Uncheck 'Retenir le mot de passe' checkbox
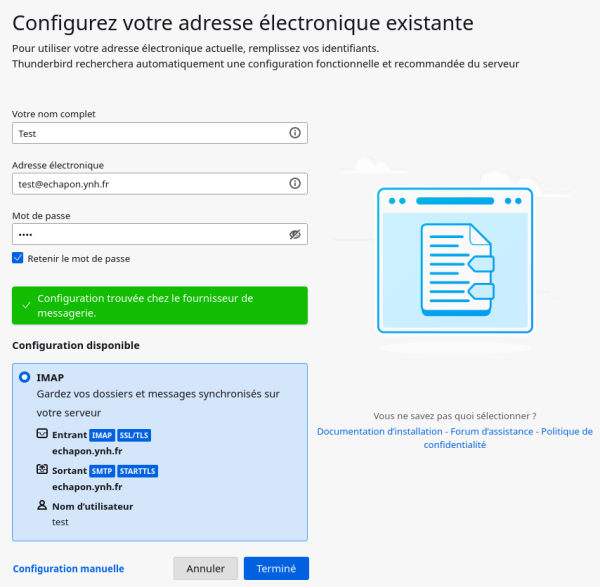Screen dimensions: 600x587 18,258
